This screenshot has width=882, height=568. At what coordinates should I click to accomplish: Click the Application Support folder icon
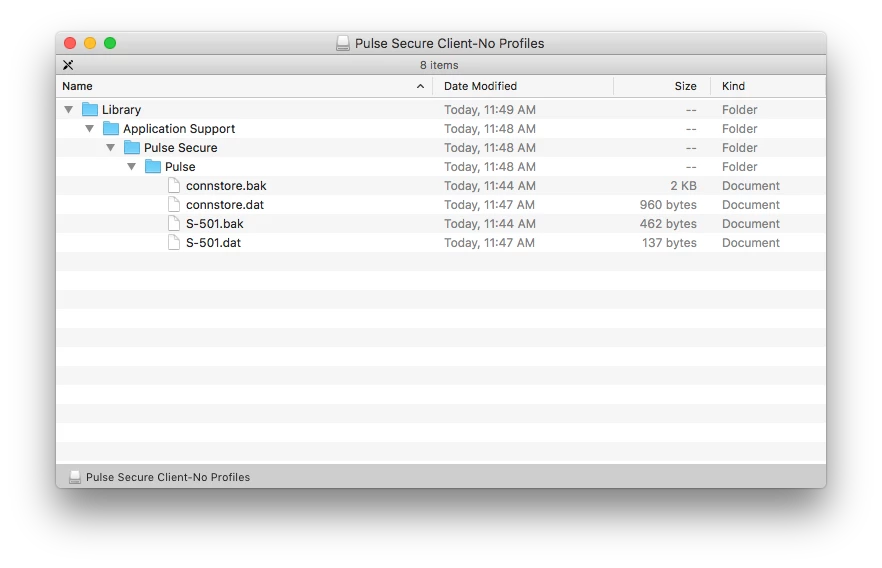tap(111, 128)
